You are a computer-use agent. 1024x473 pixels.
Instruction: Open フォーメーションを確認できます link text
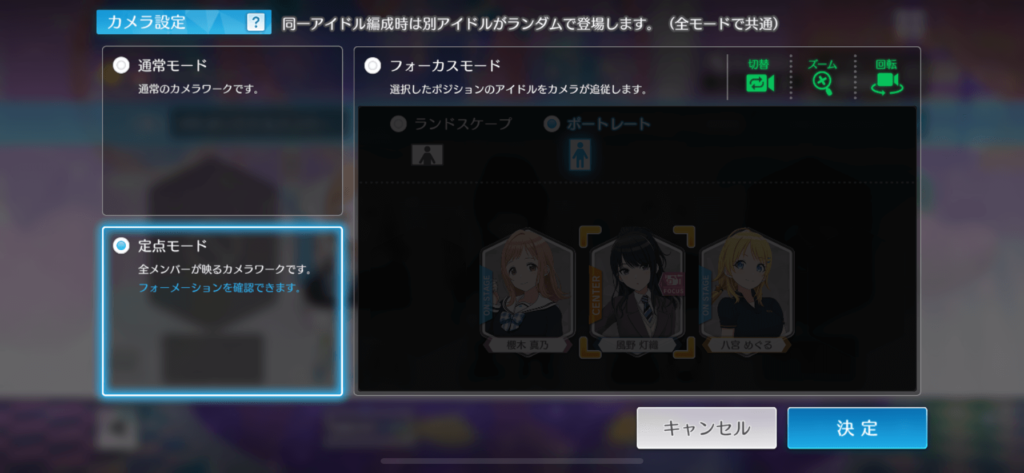click(x=219, y=287)
